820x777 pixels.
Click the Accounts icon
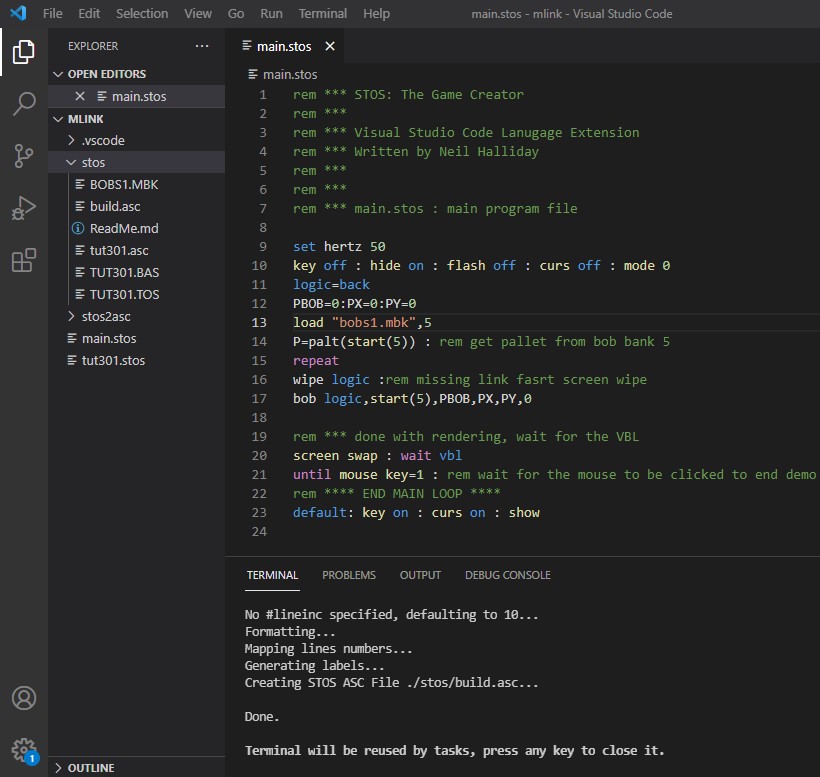pos(24,698)
